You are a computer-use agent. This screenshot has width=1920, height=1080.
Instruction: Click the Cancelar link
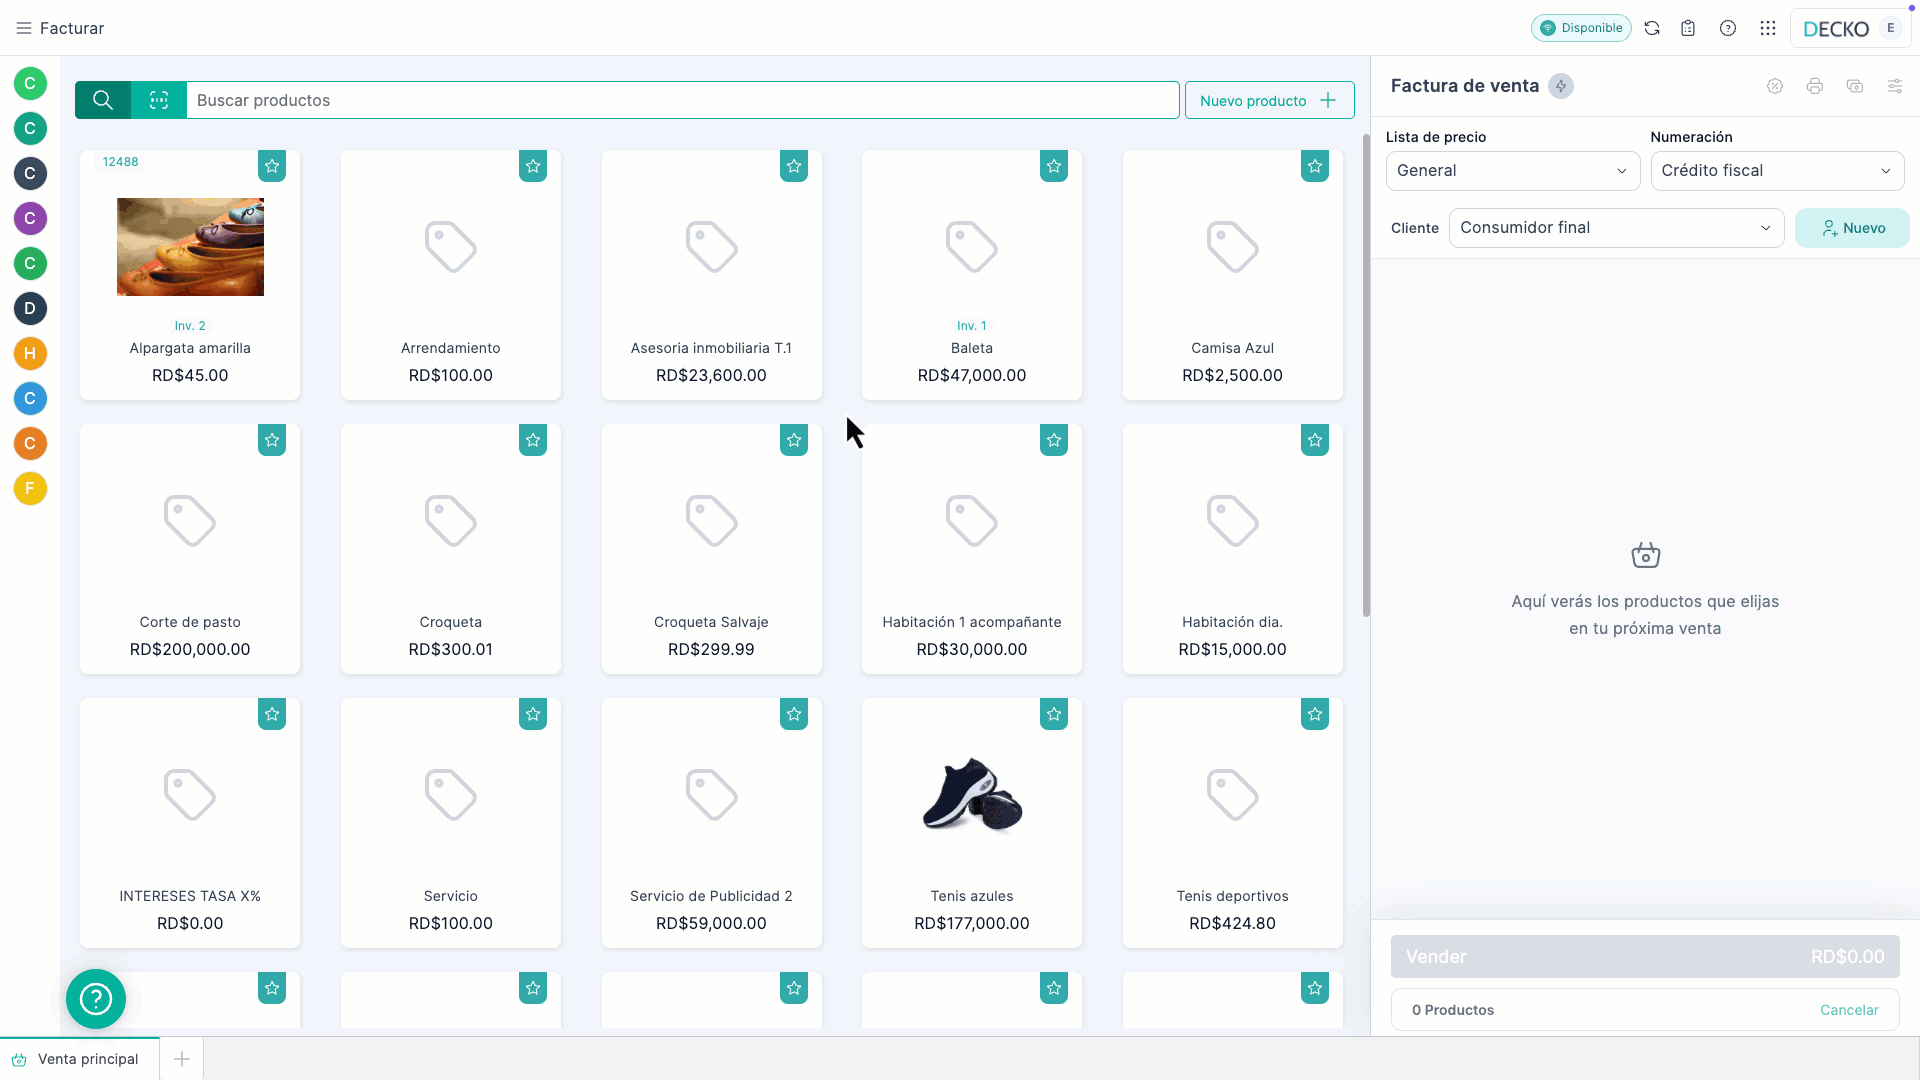pyautogui.click(x=1849, y=1010)
